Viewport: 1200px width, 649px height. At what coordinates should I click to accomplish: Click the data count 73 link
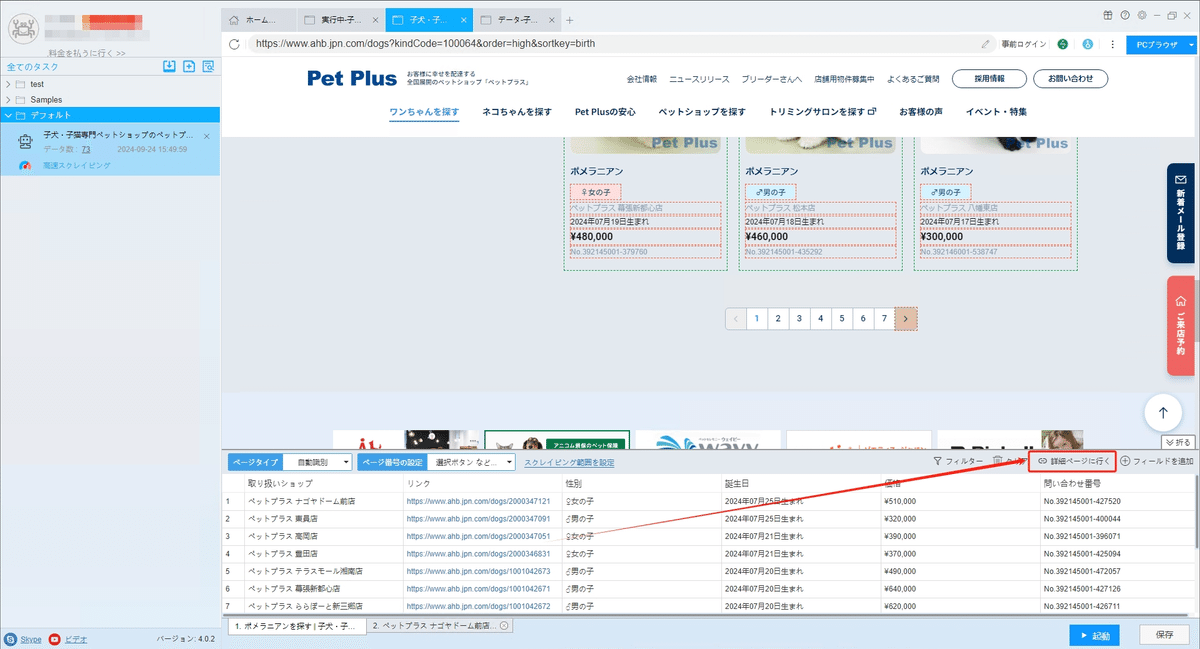pyautogui.click(x=85, y=149)
